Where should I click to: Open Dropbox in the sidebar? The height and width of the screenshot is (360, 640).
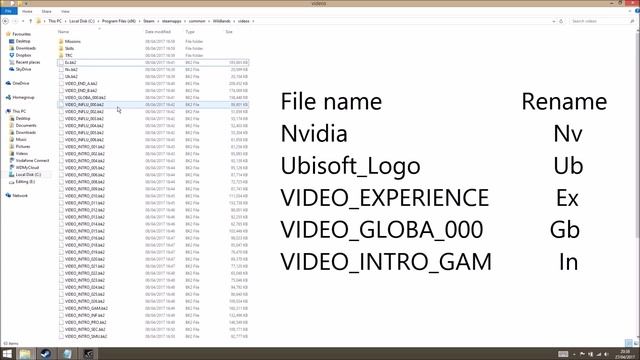pos(20,55)
